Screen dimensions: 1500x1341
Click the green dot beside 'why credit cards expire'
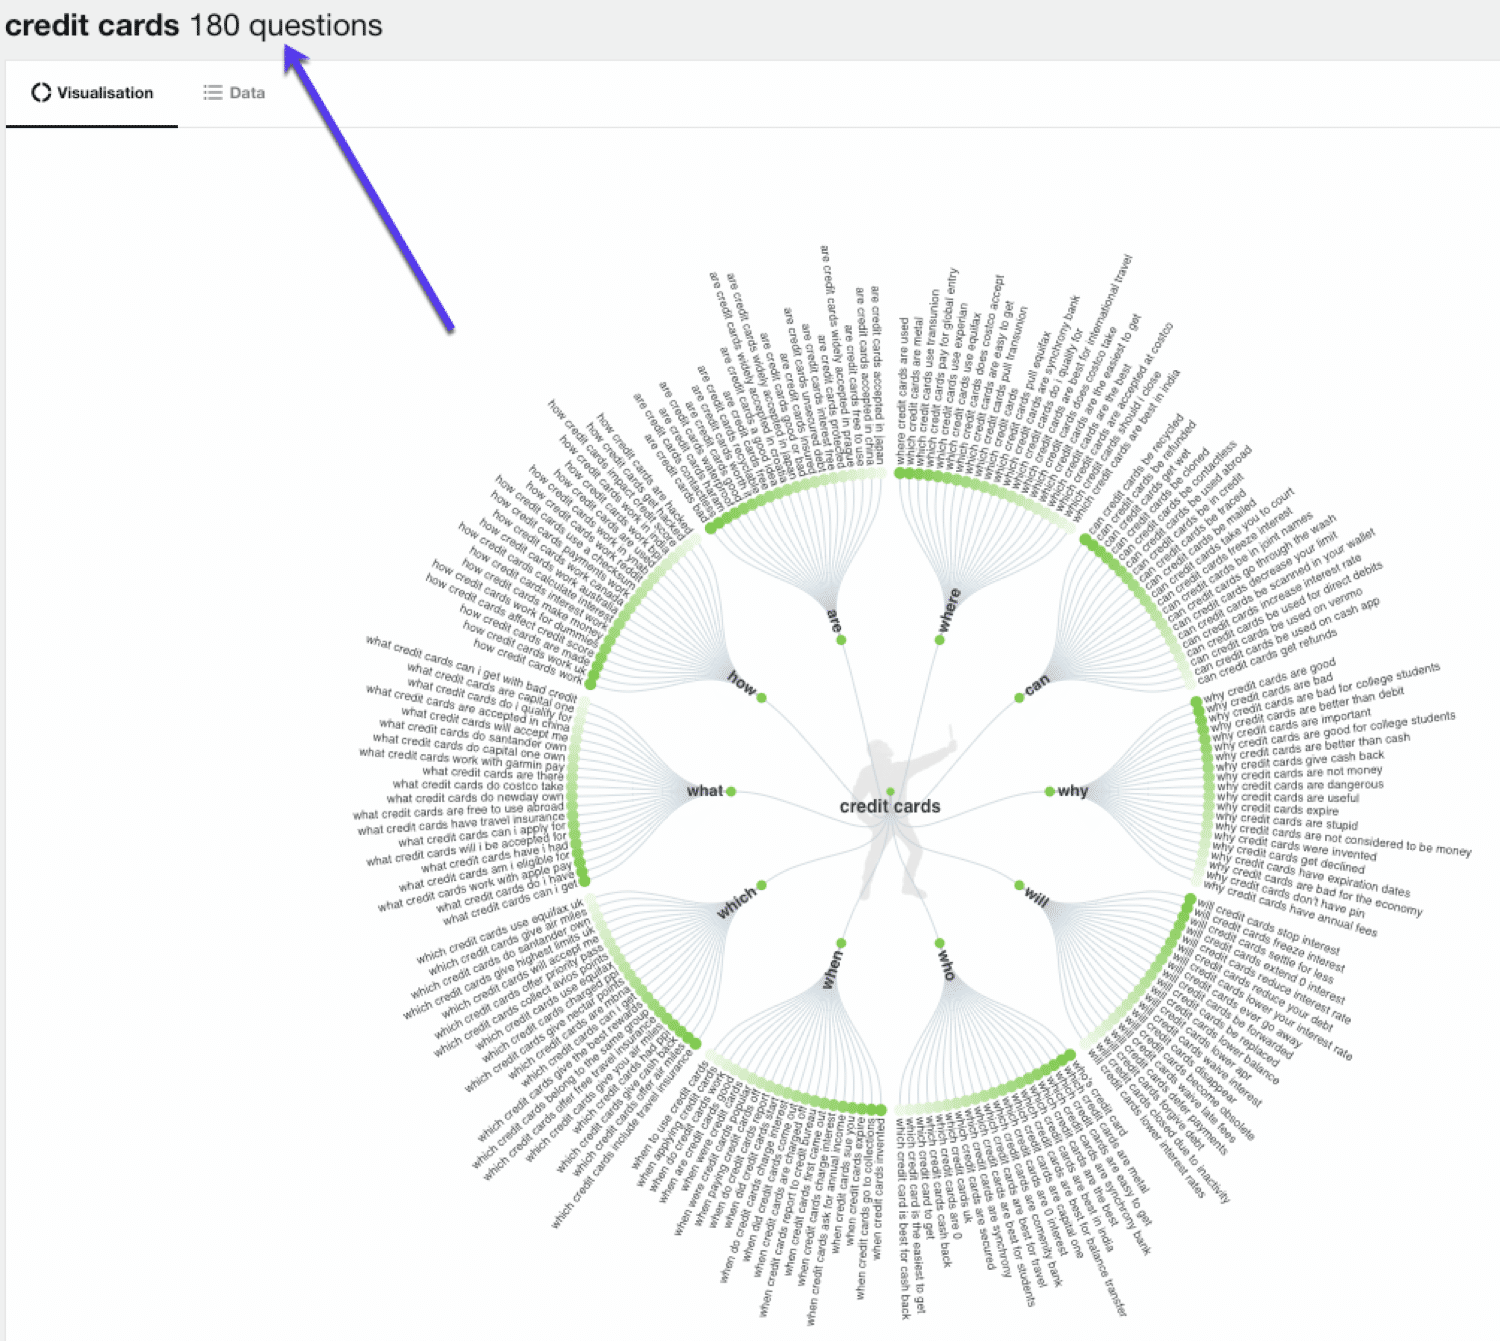[1208, 807]
